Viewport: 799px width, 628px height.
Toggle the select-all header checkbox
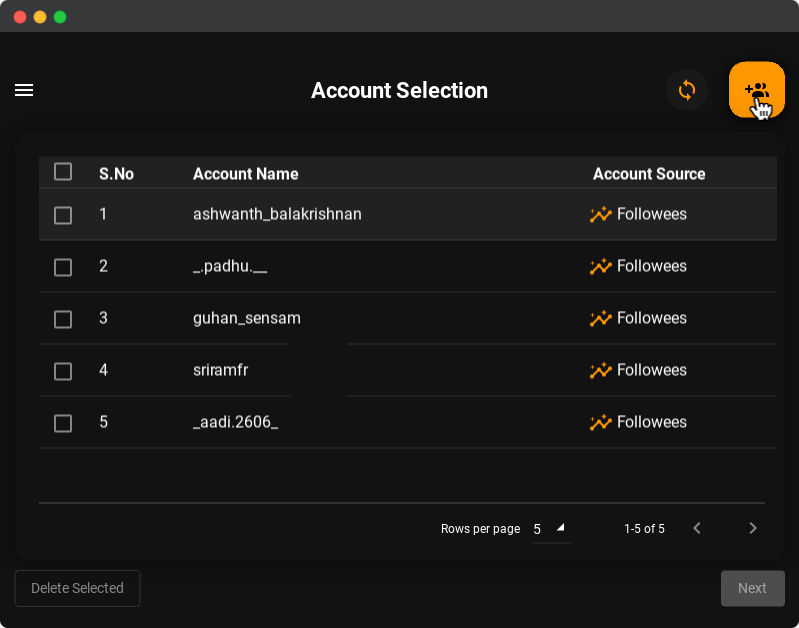click(63, 172)
